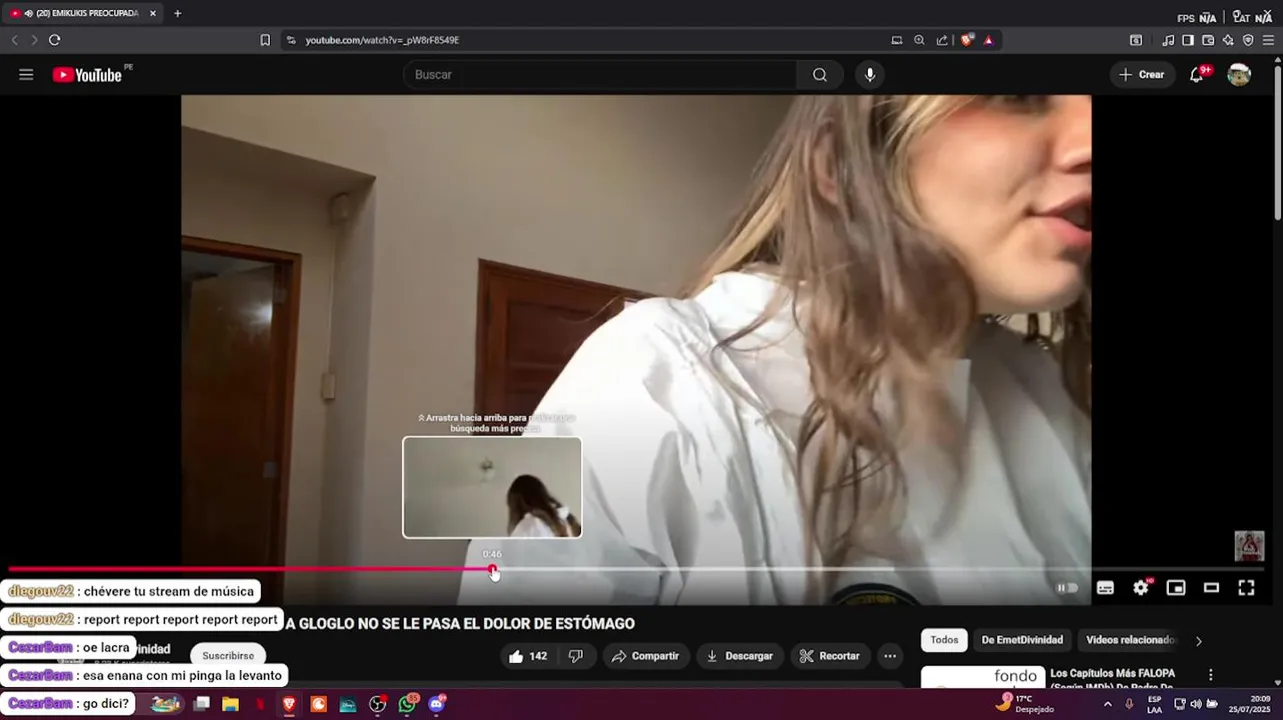Screen dimensions: 1283x720
Task: Switch to the miniplayer
Action: (x=1176, y=588)
